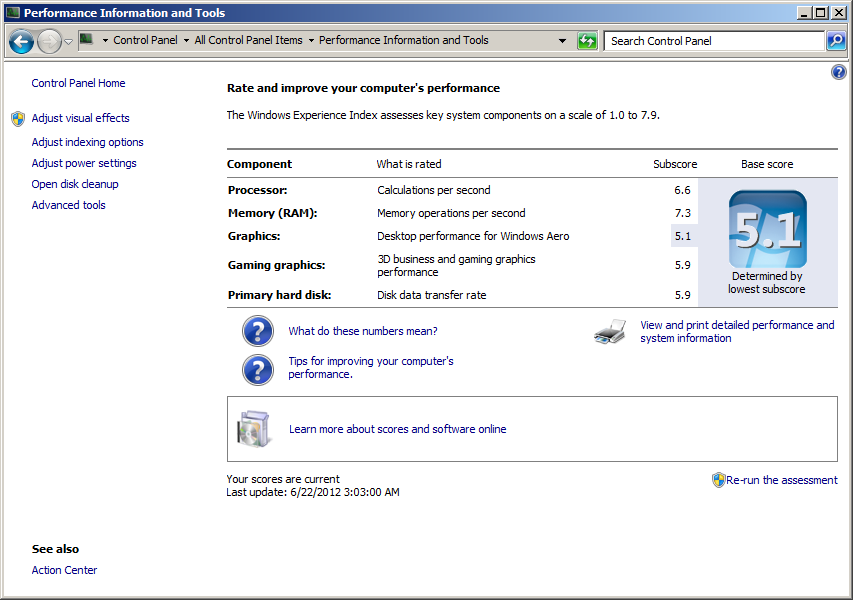Image resolution: width=853 pixels, height=600 pixels.
Task: Re-run the assessment
Action: 782,480
